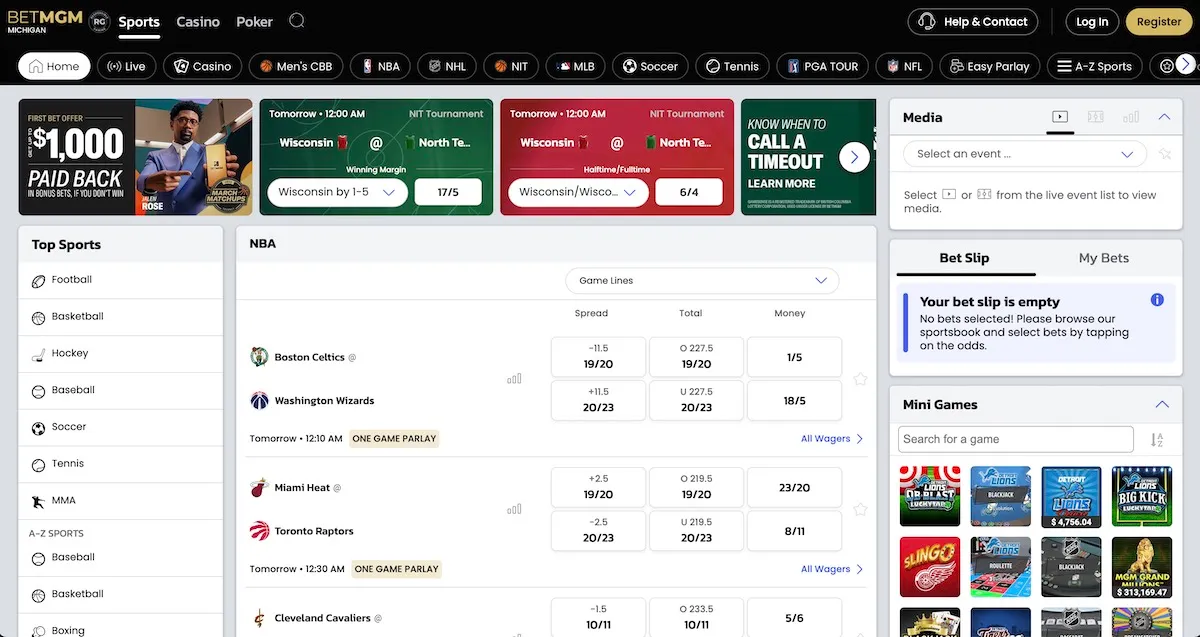The height and width of the screenshot is (637, 1200).
Task: Launch the Slingo mini game thumbnail
Action: [x=930, y=567]
